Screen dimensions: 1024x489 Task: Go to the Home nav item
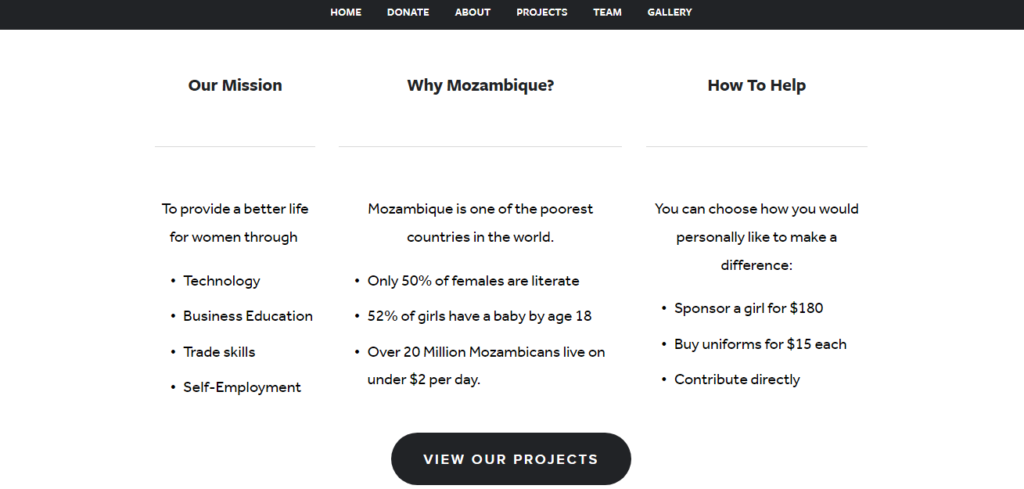point(346,13)
